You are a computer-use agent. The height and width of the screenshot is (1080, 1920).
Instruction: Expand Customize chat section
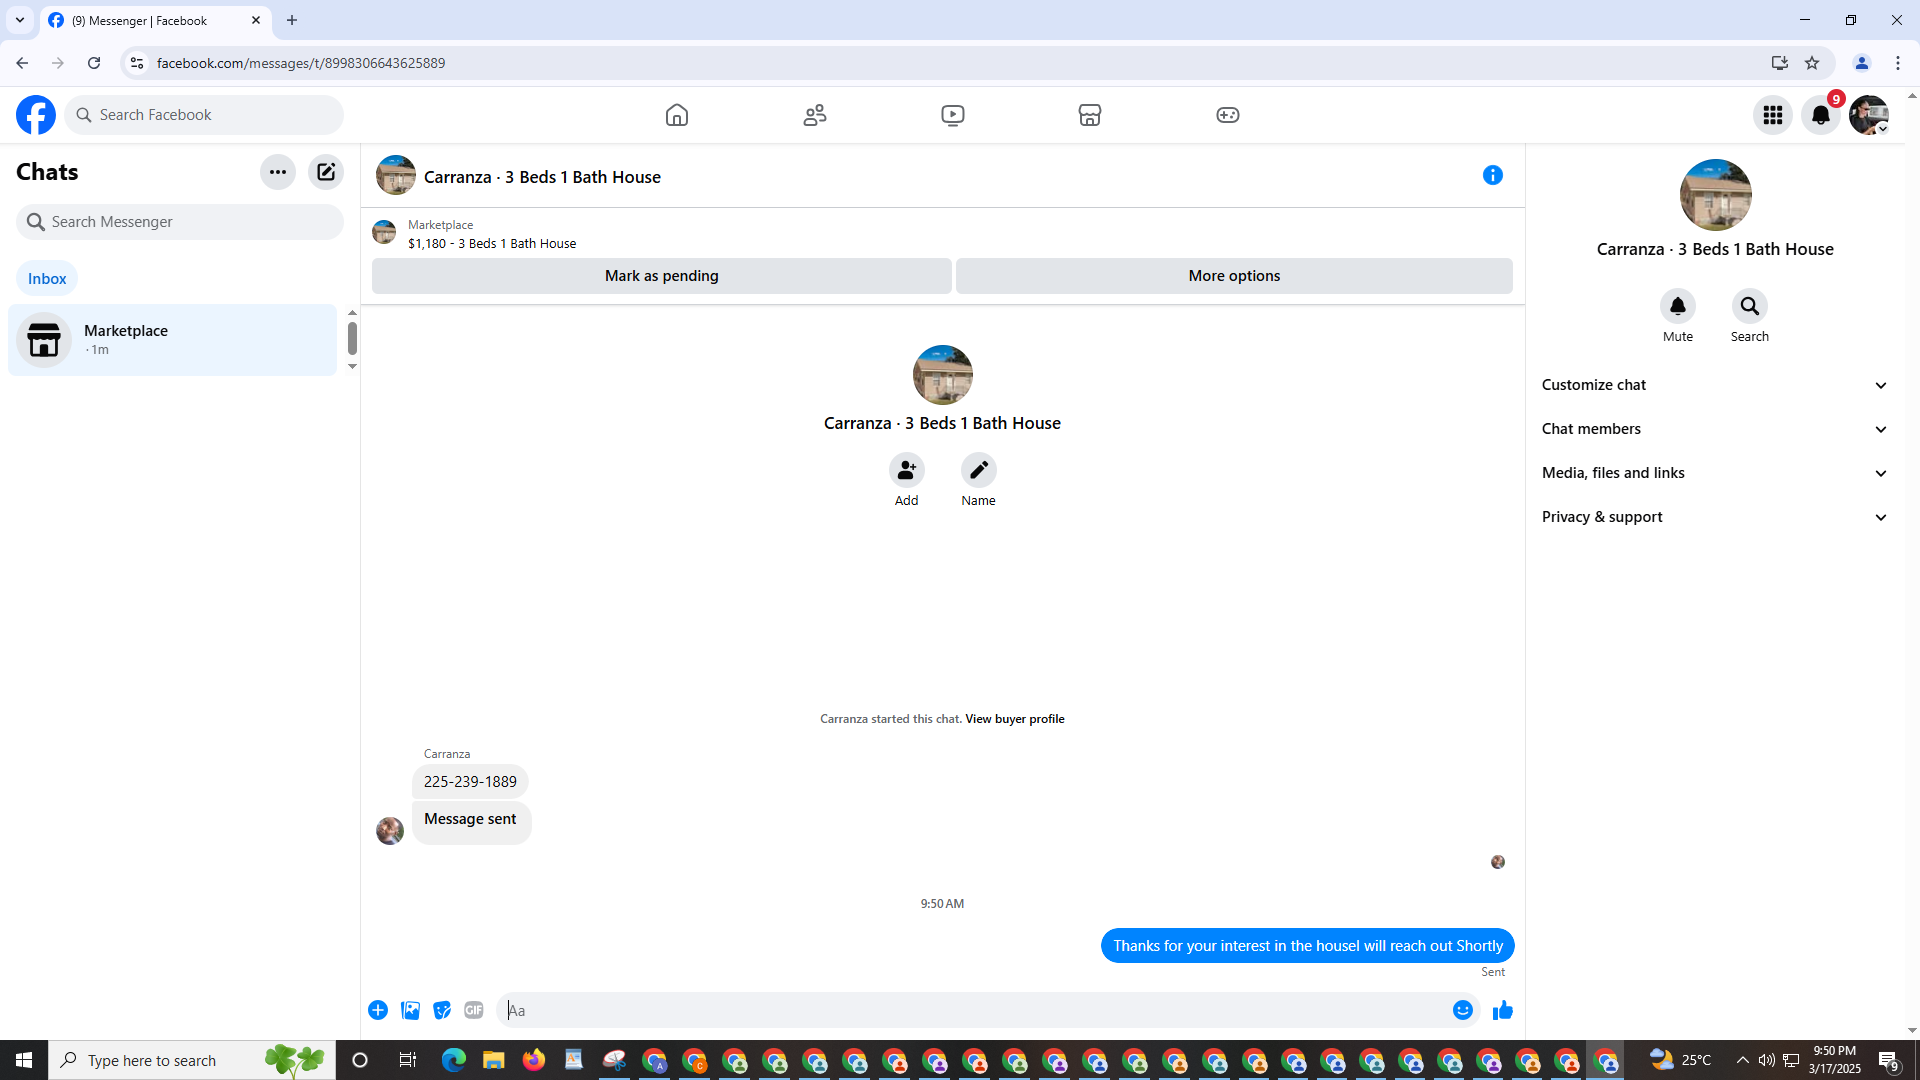click(x=1715, y=385)
